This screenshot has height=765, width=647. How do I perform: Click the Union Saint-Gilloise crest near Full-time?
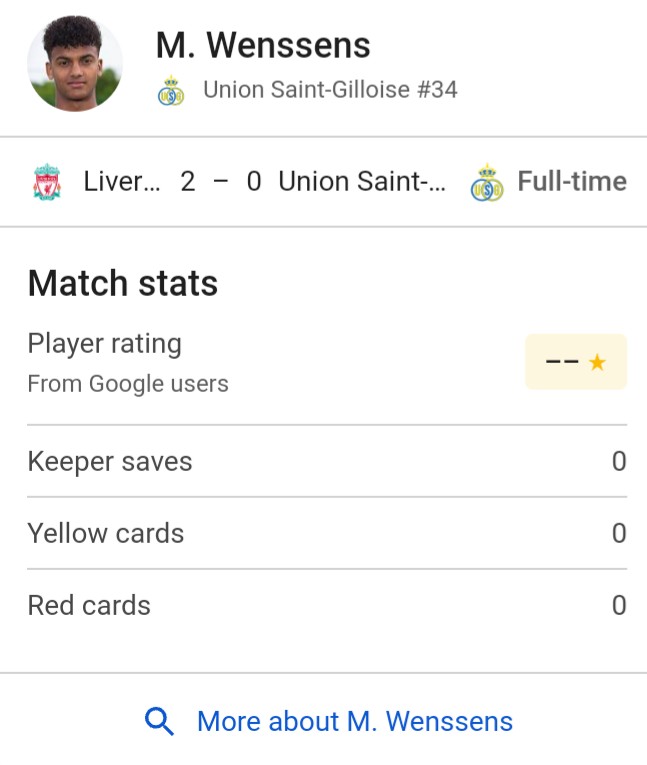pyautogui.click(x=486, y=182)
